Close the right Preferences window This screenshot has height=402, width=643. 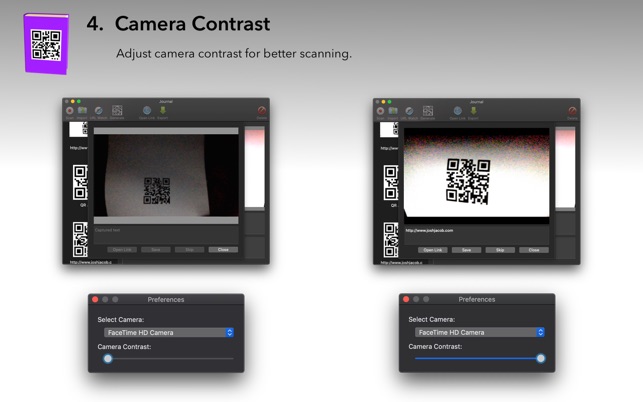pyautogui.click(x=406, y=299)
